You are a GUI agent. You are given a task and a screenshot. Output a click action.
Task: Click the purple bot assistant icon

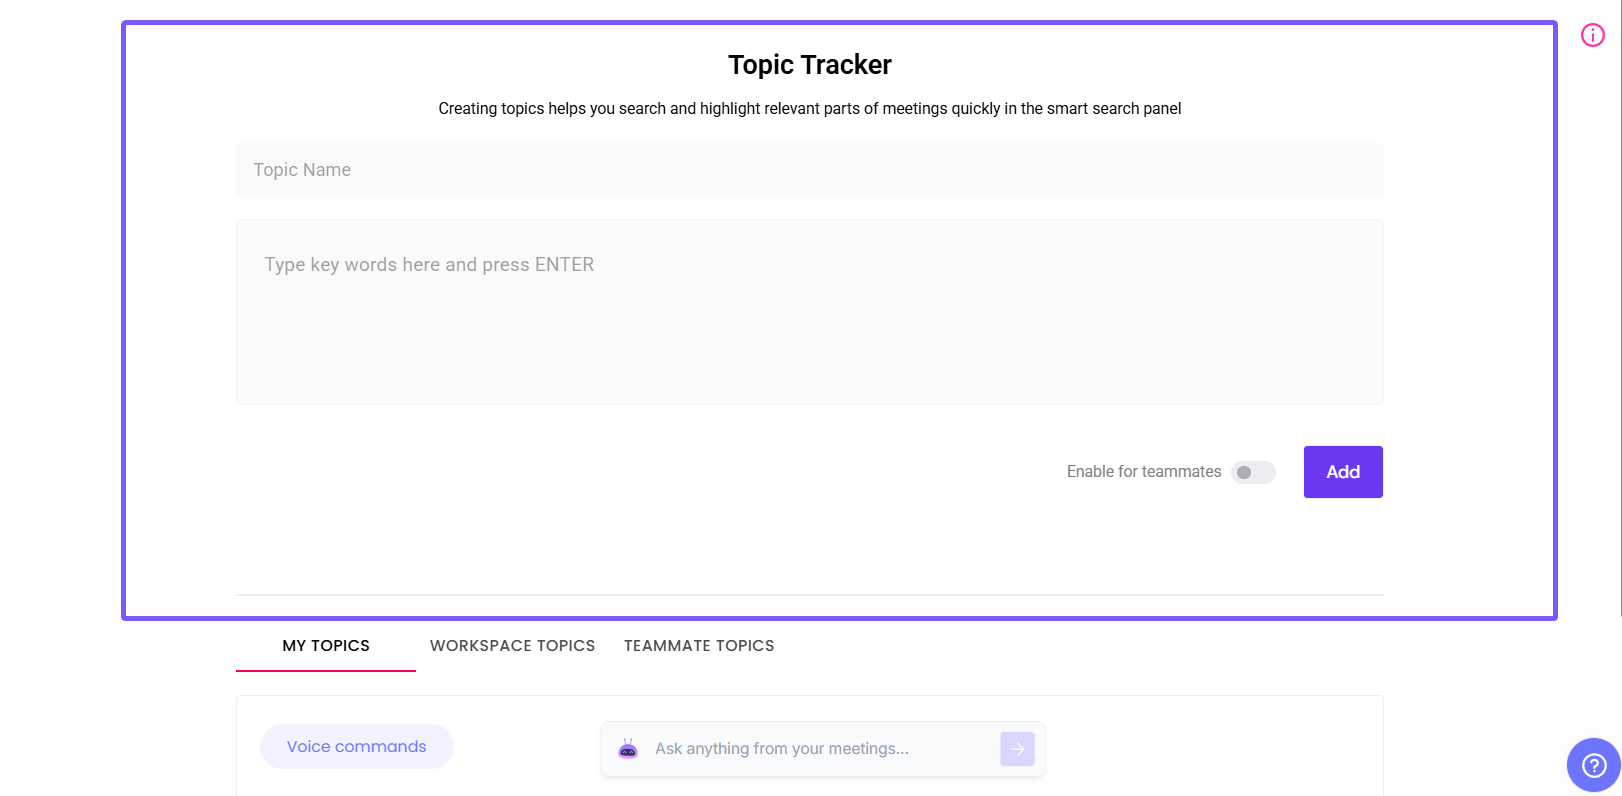pyautogui.click(x=628, y=749)
